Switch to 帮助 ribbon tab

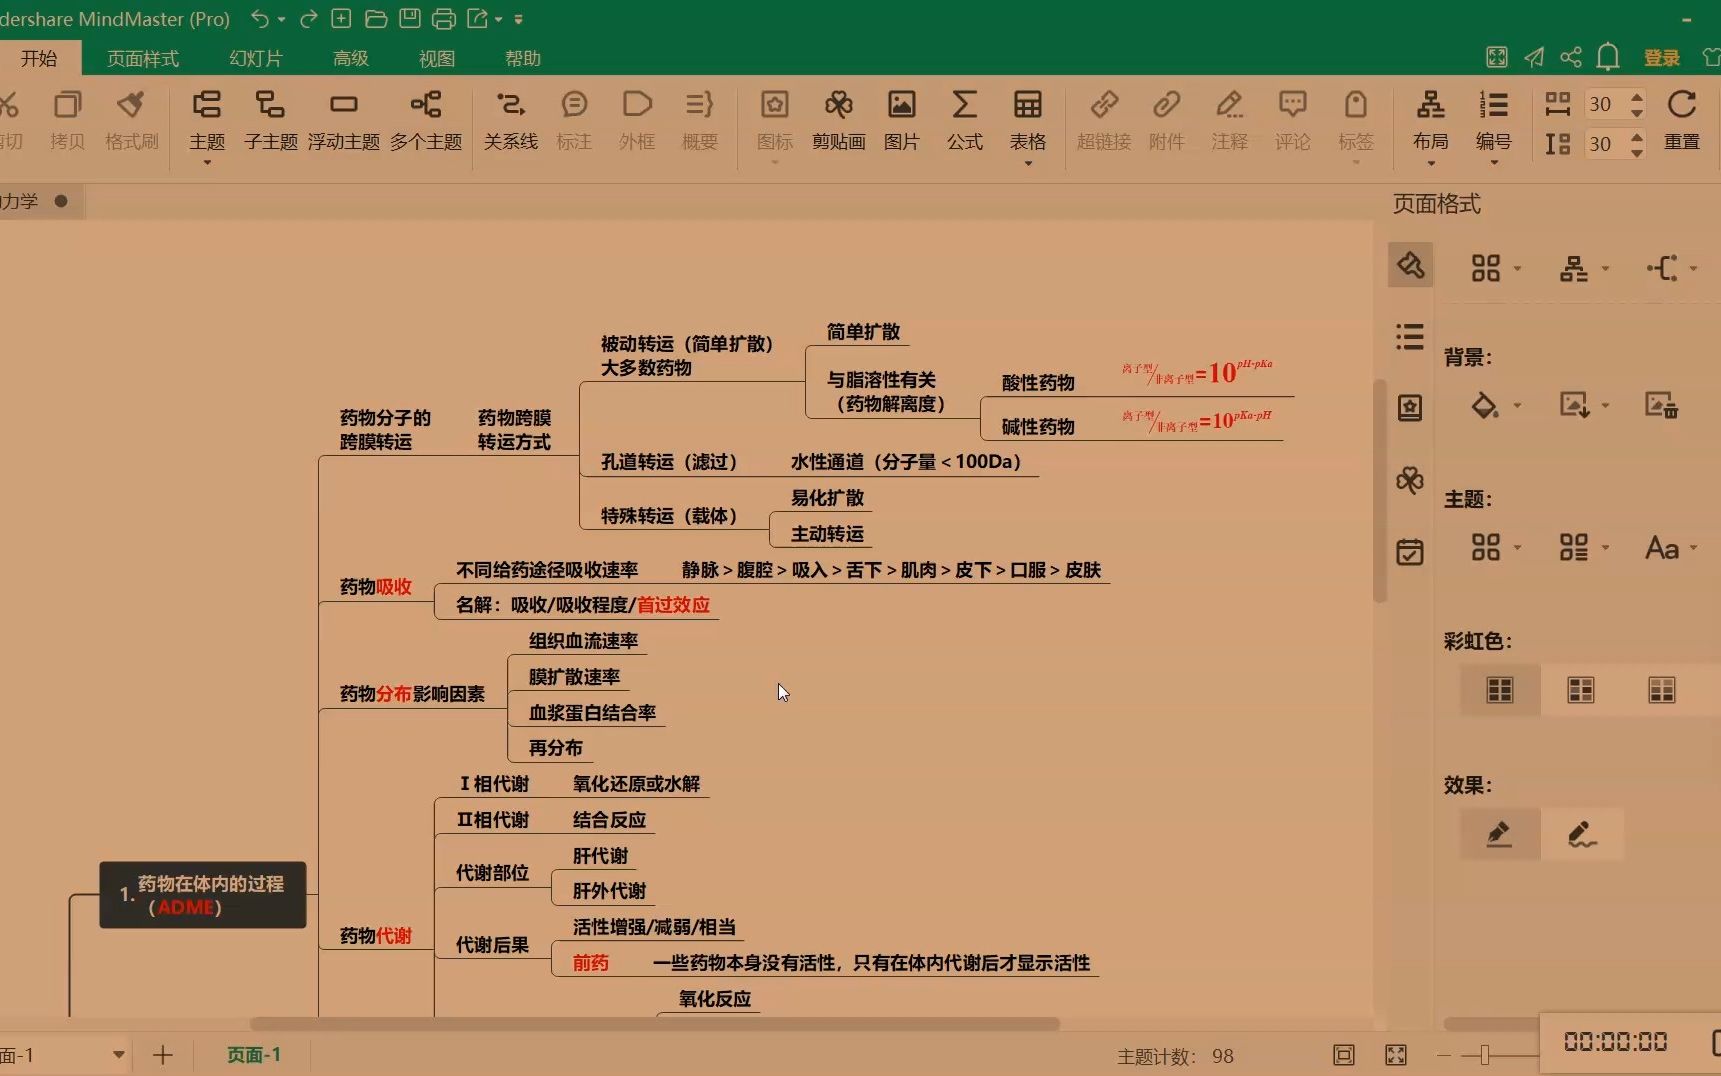click(x=523, y=58)
